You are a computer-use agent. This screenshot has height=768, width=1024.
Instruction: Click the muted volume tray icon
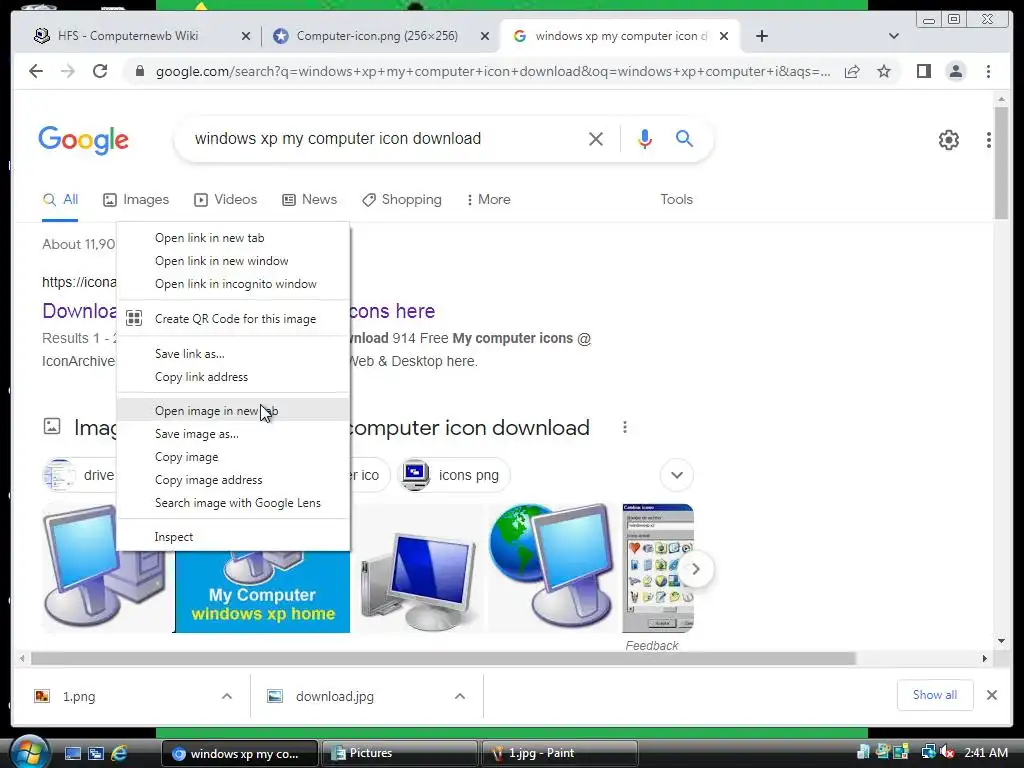click(948, 752)
